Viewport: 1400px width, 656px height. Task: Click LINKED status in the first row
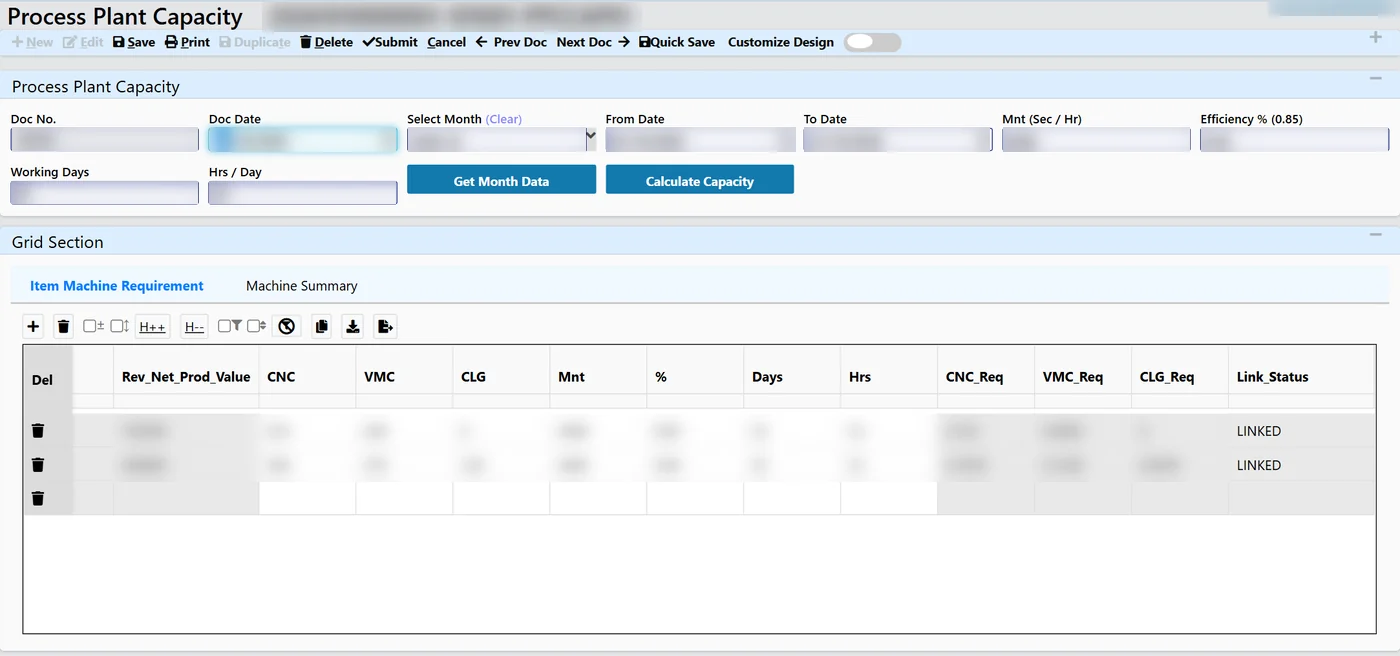[x=1259, y=431]
